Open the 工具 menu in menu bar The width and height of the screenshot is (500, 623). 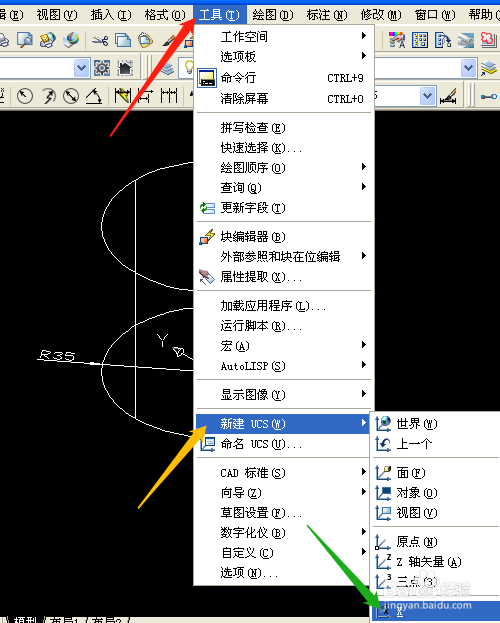coord(219,15)
